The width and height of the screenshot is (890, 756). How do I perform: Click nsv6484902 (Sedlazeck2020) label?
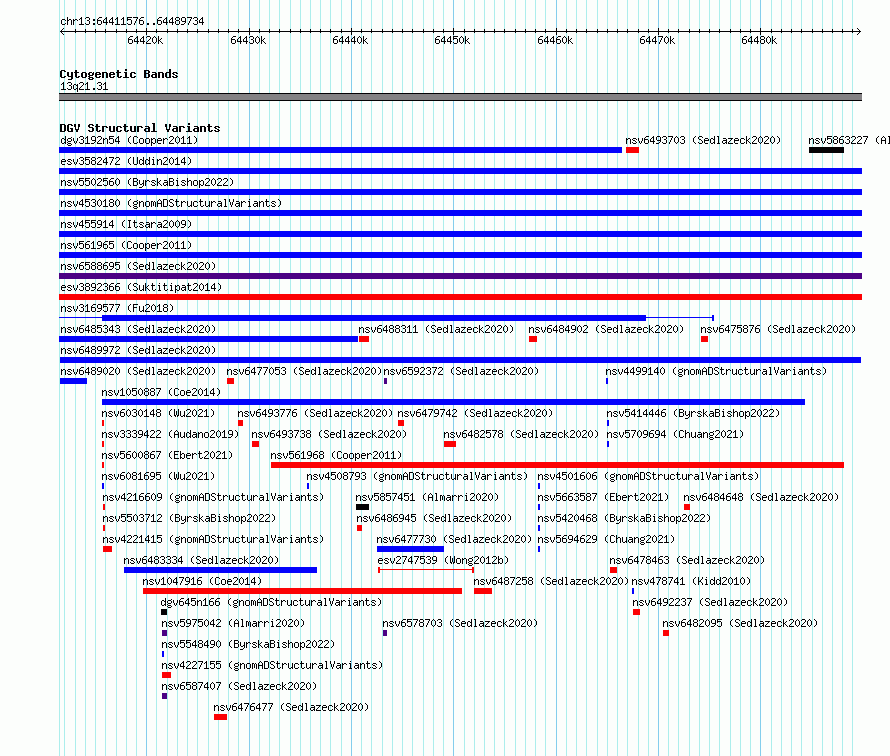606,329
